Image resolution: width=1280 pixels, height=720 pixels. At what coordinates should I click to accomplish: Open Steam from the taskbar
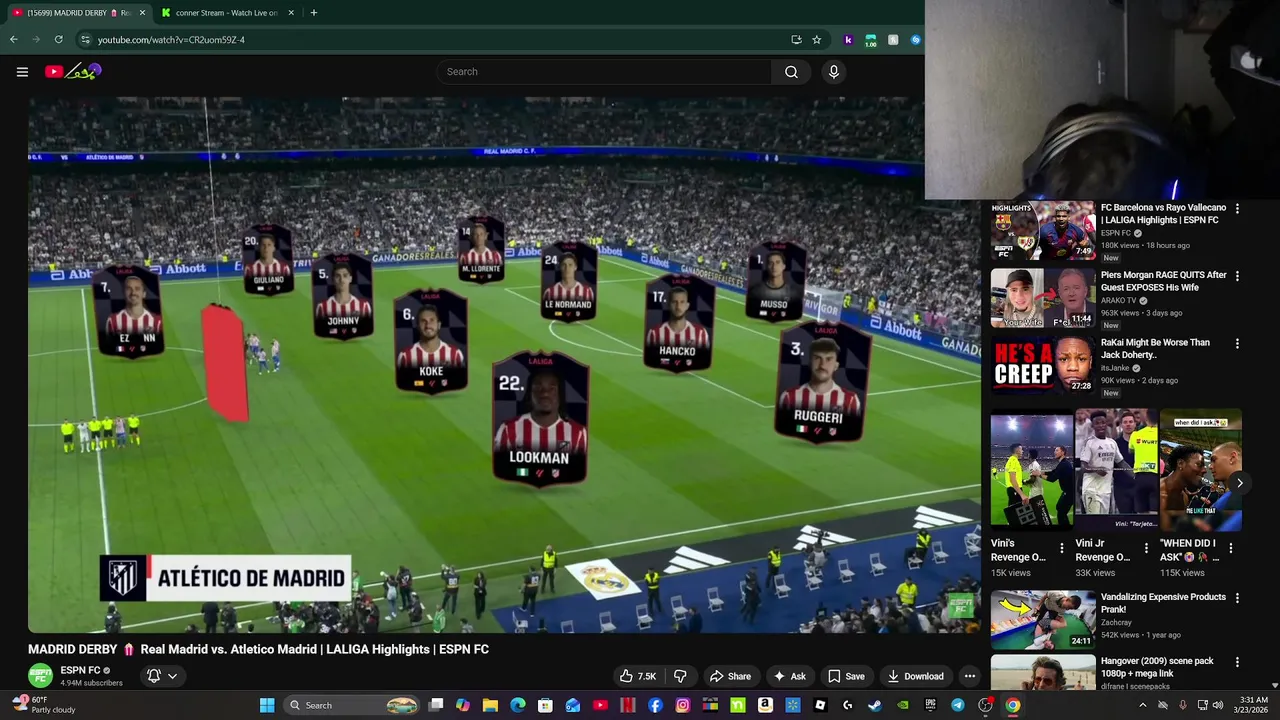(874, 705)
